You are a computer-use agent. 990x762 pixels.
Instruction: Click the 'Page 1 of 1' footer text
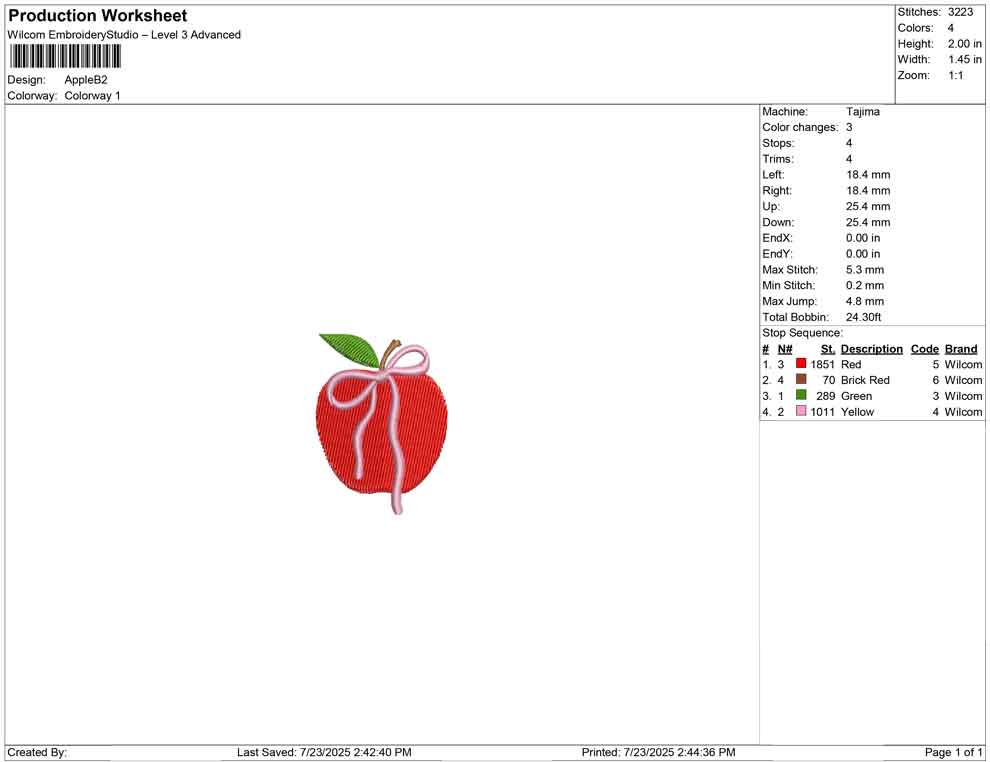point(953,752)
